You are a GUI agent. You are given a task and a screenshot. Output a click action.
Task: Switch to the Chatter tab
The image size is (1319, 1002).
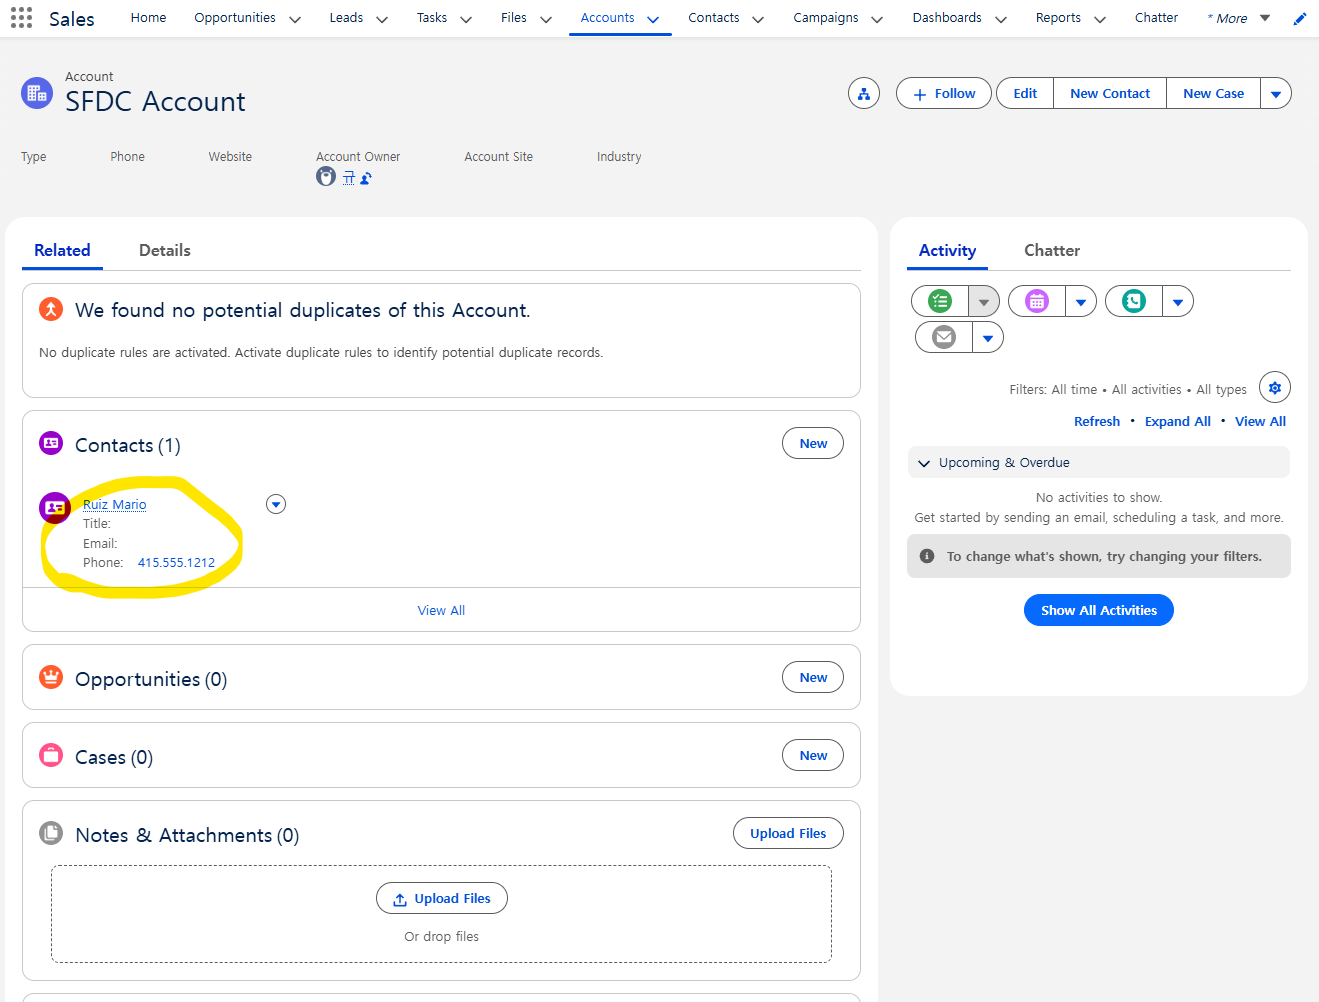pos(1051,251)
